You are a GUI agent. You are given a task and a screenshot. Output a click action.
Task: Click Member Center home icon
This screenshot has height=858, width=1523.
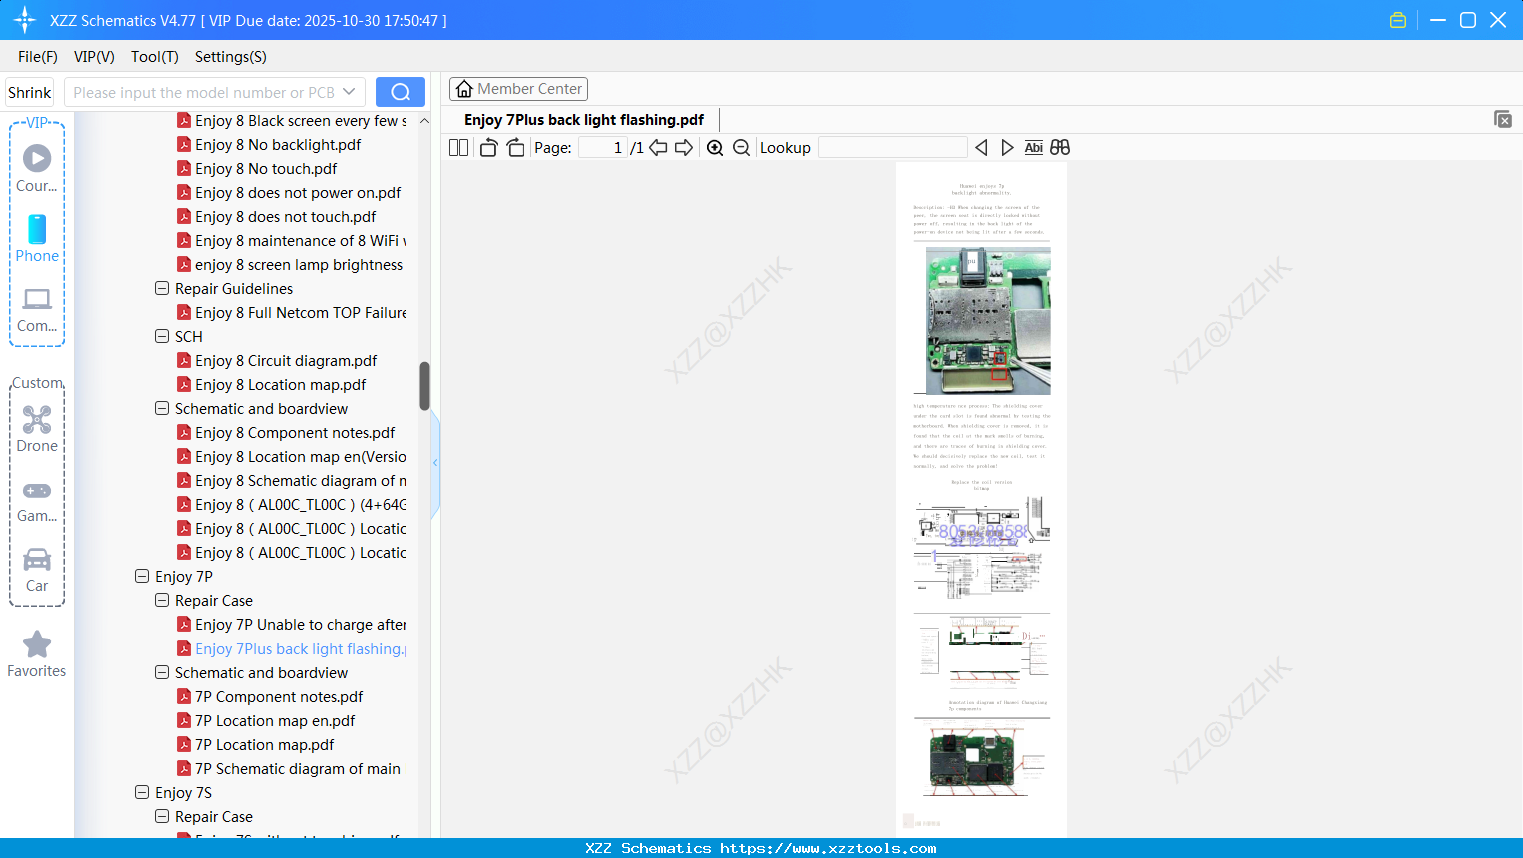[464, 89]
